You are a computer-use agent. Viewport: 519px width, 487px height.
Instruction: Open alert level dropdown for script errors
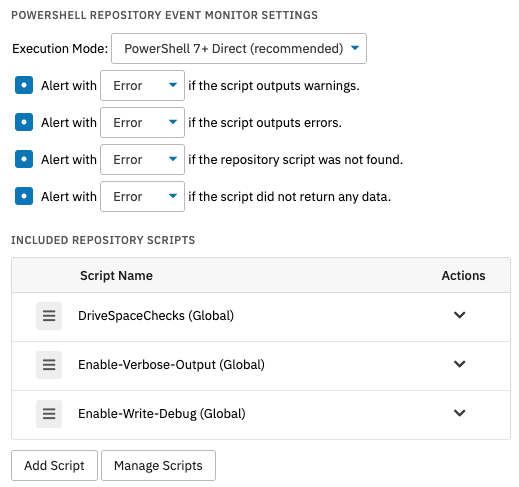(142, 123)
